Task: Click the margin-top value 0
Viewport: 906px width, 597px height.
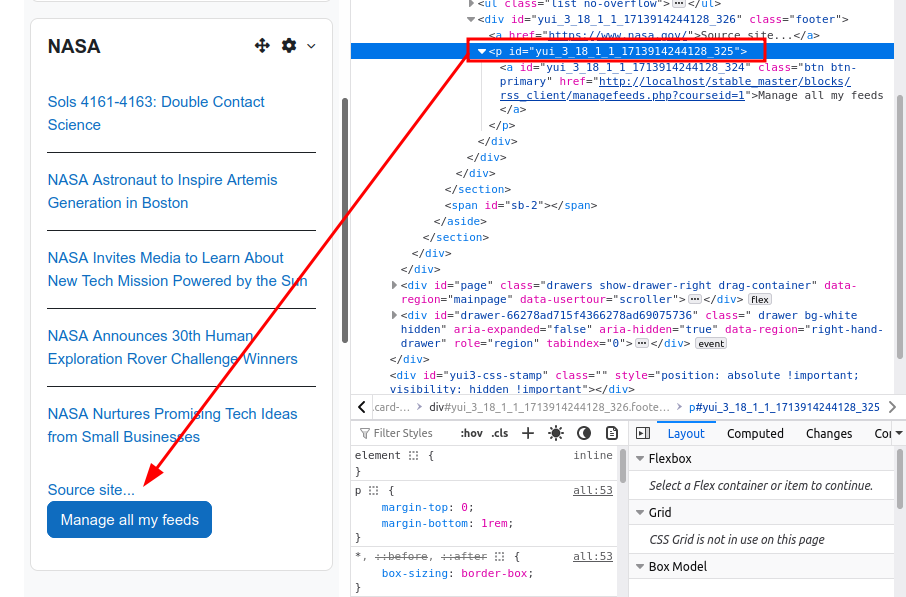Action: pos(464,507)
